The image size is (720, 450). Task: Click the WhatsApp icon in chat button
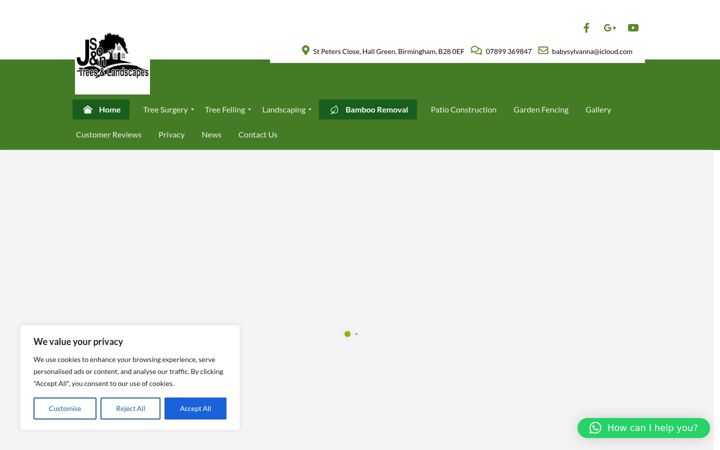[595, 428]
